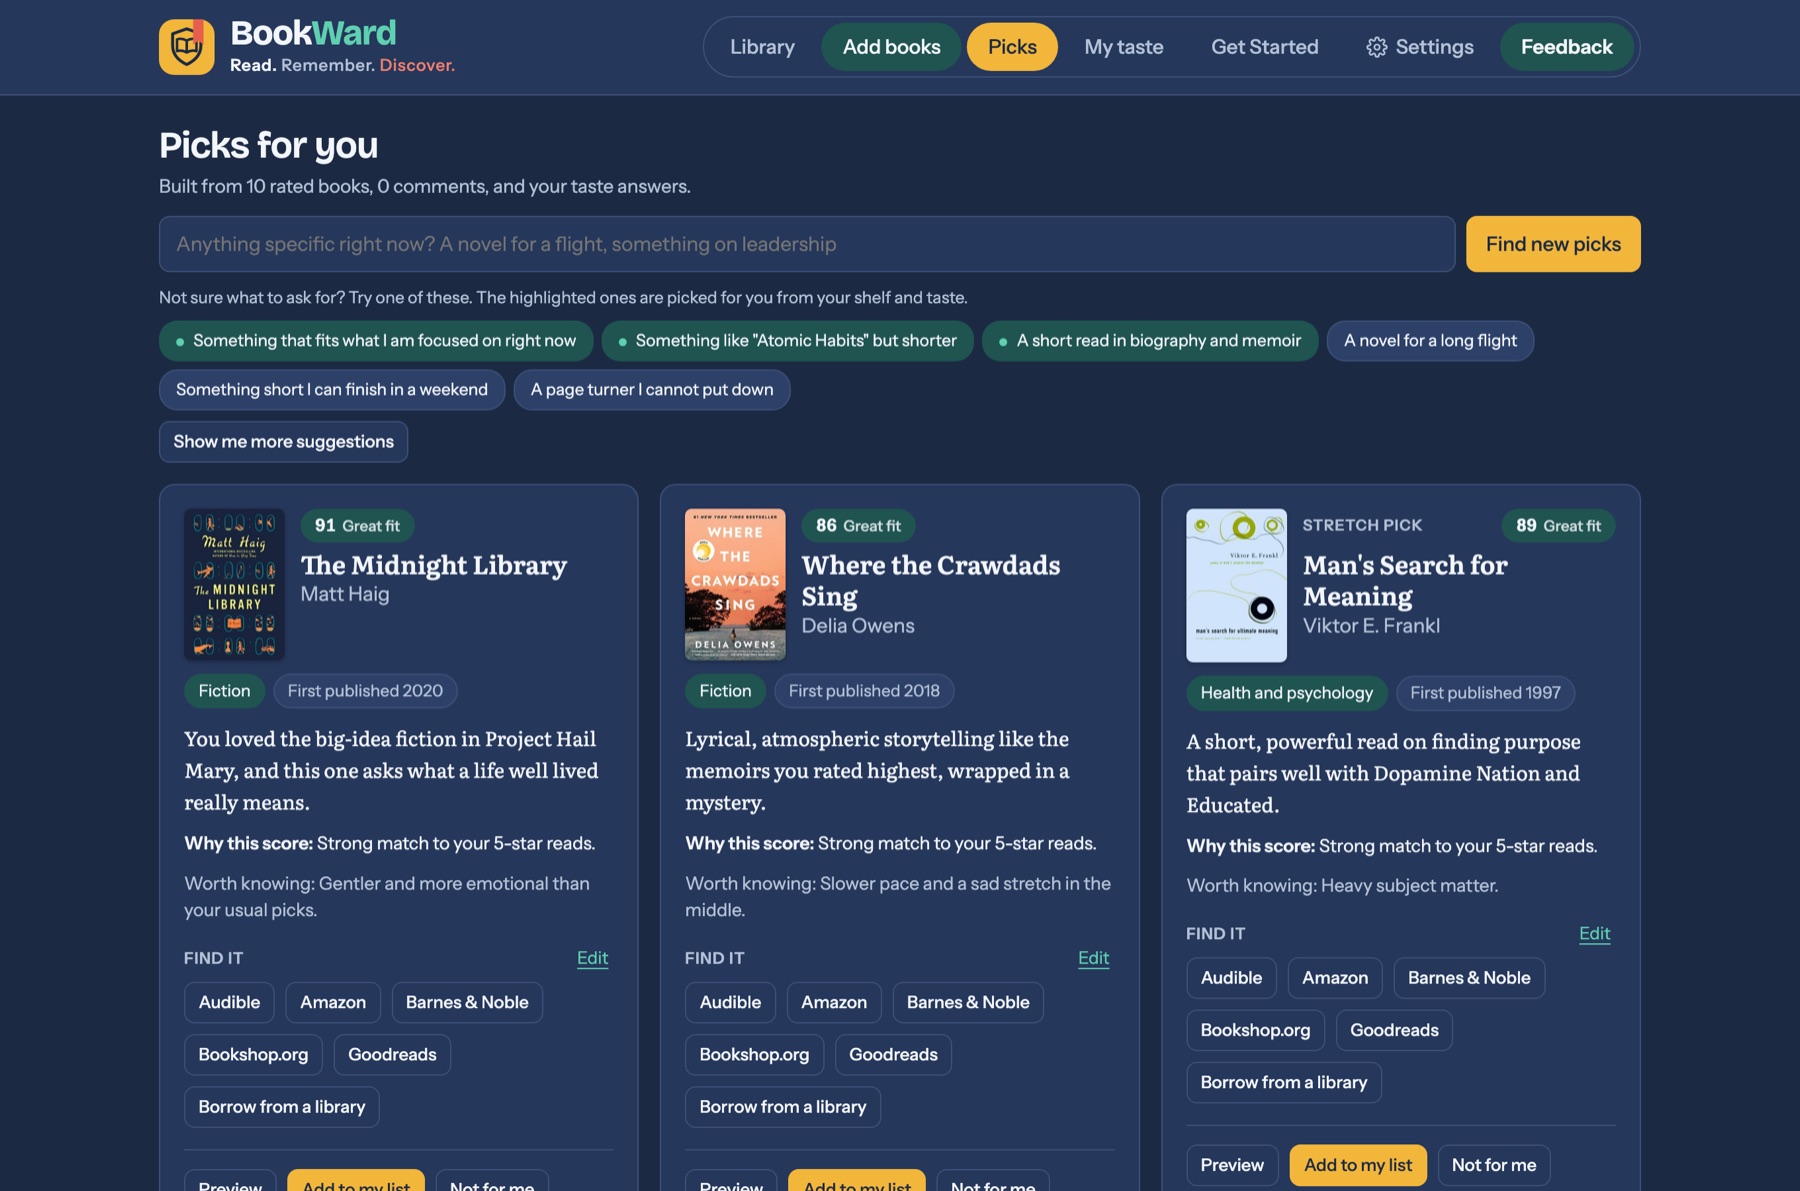Choose 'Something like Atomic Habits but shorter' chip

[787, 341]
